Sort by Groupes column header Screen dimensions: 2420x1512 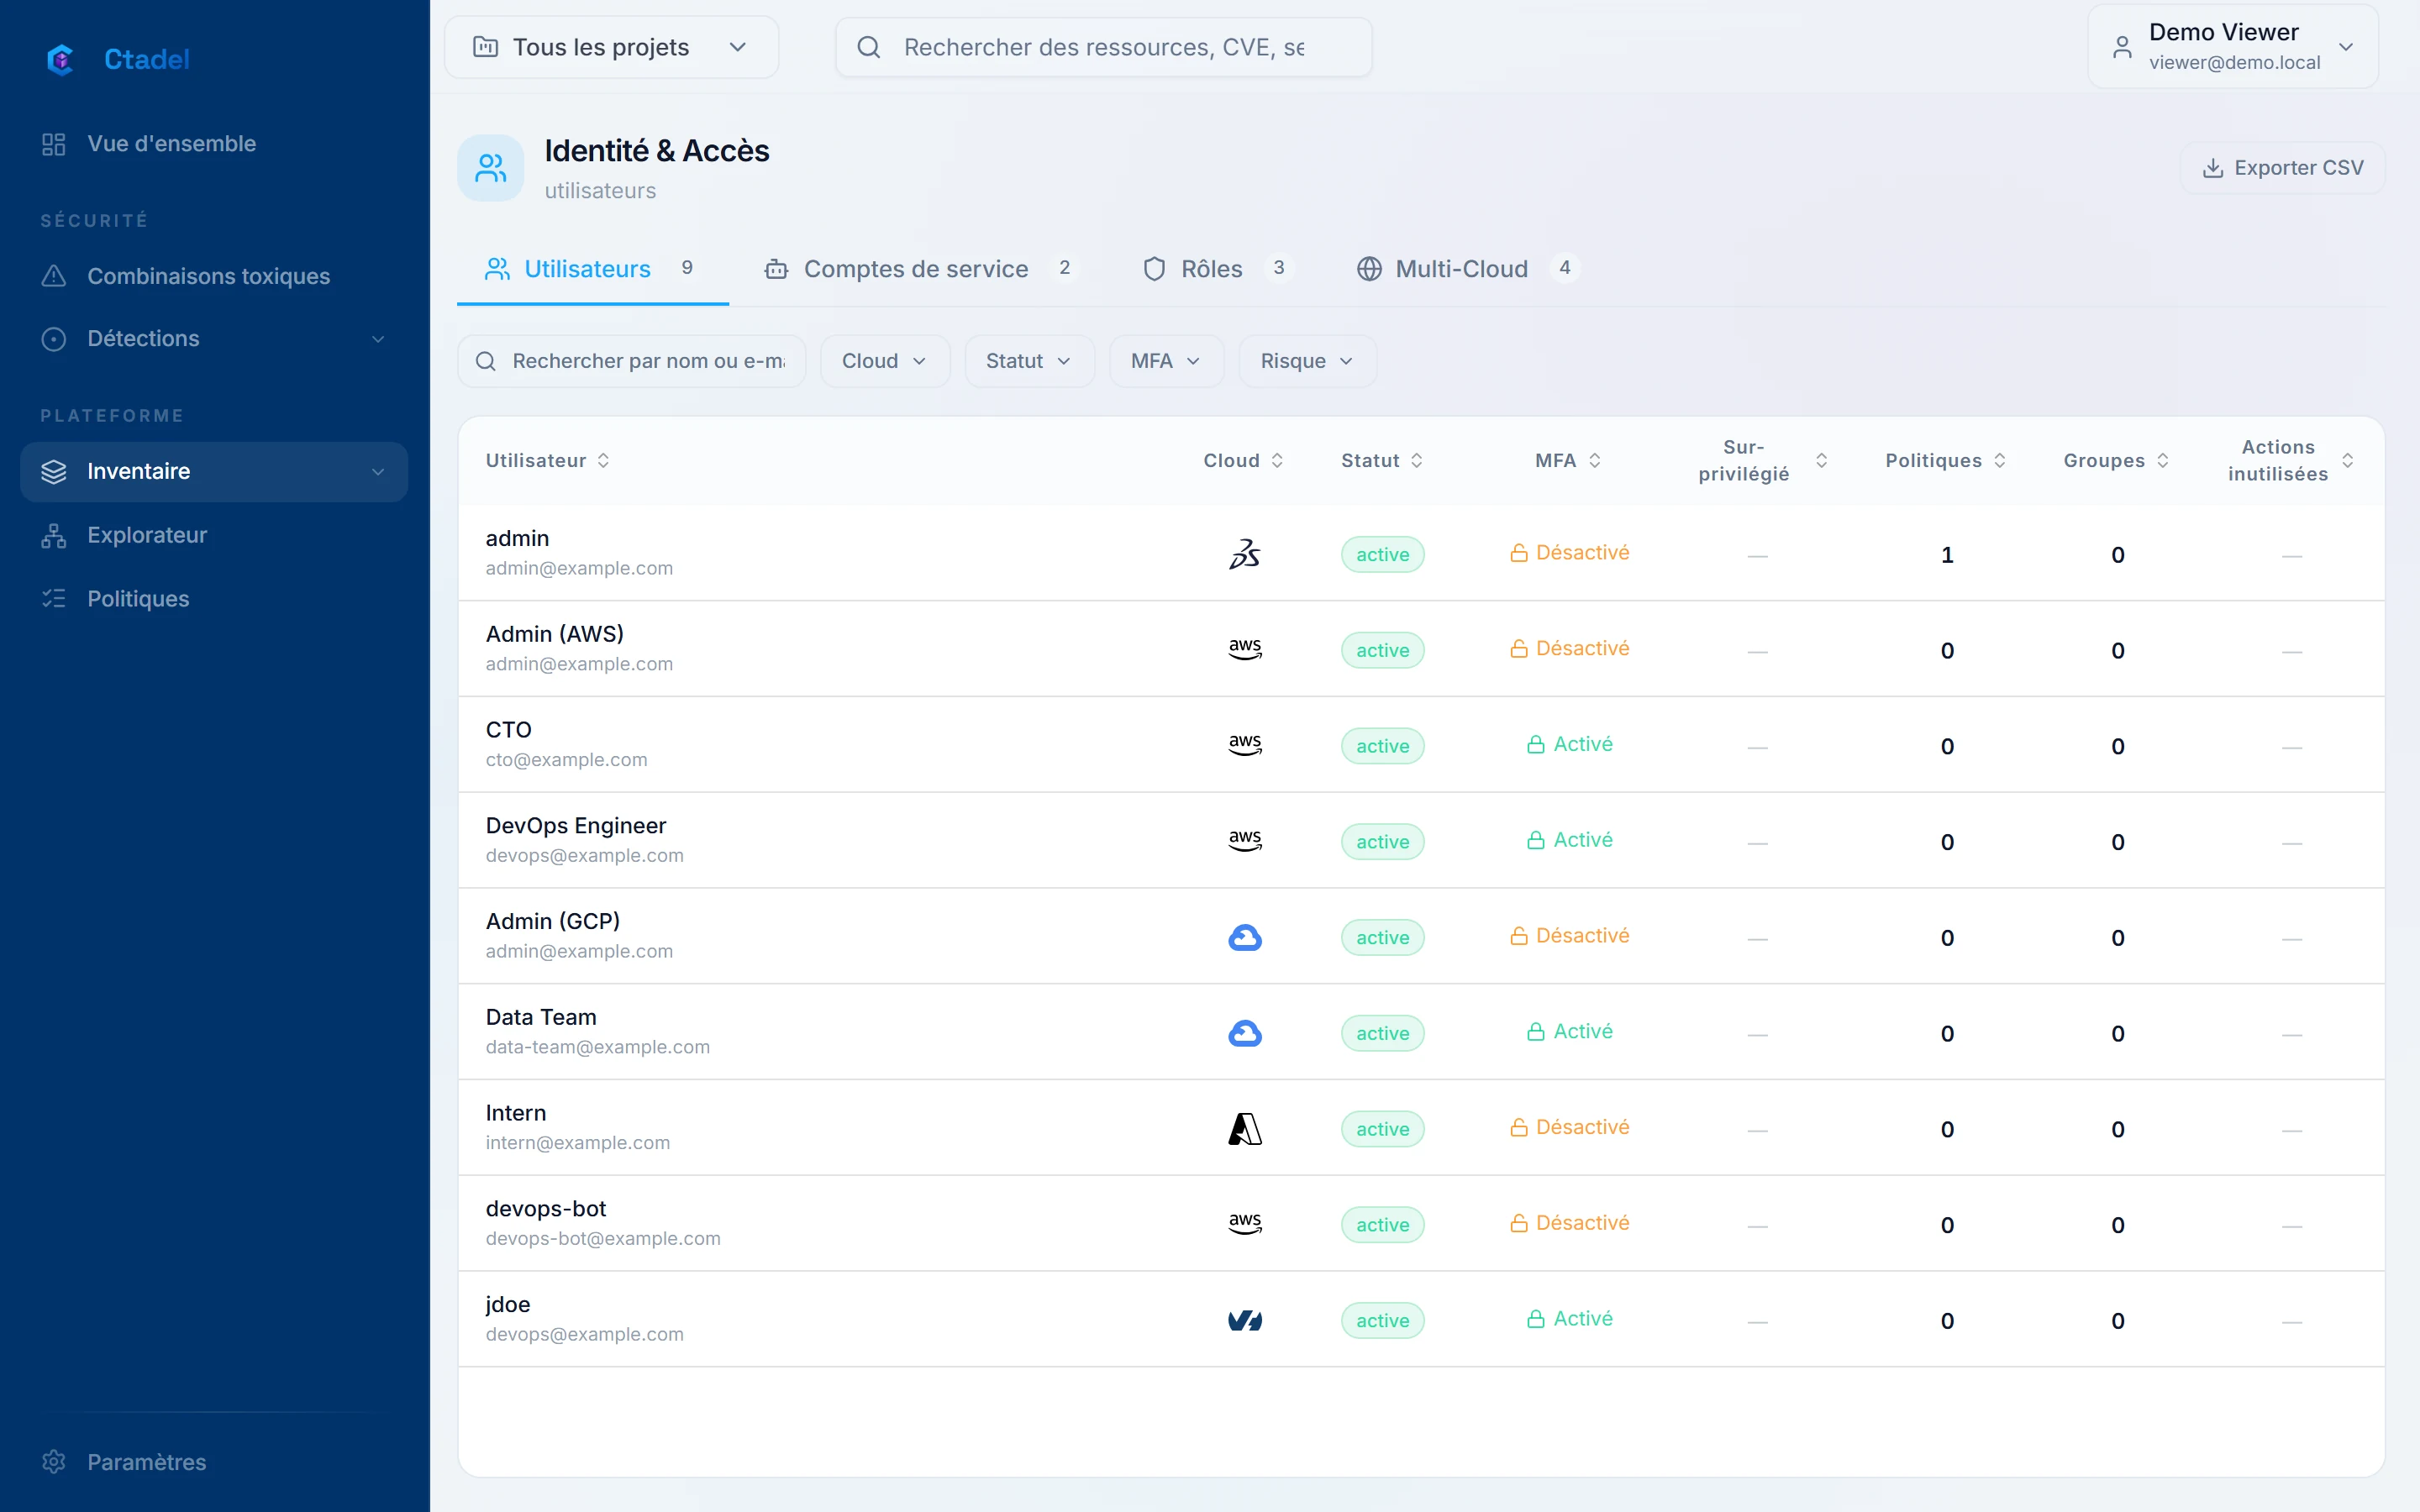[2116, 460]
